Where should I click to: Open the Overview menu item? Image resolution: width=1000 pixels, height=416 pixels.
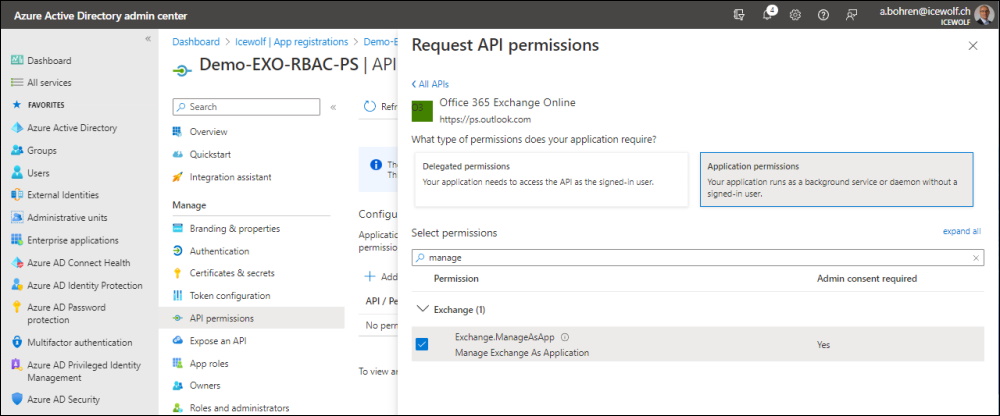click(209, 131)
